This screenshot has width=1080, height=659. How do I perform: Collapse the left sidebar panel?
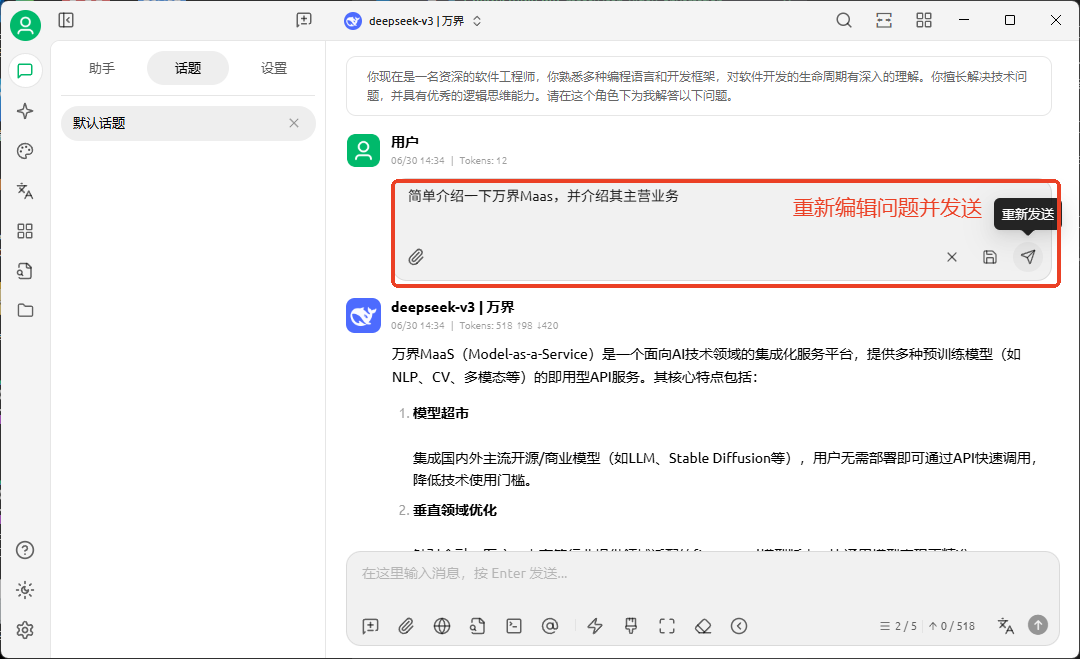(66, 20)
